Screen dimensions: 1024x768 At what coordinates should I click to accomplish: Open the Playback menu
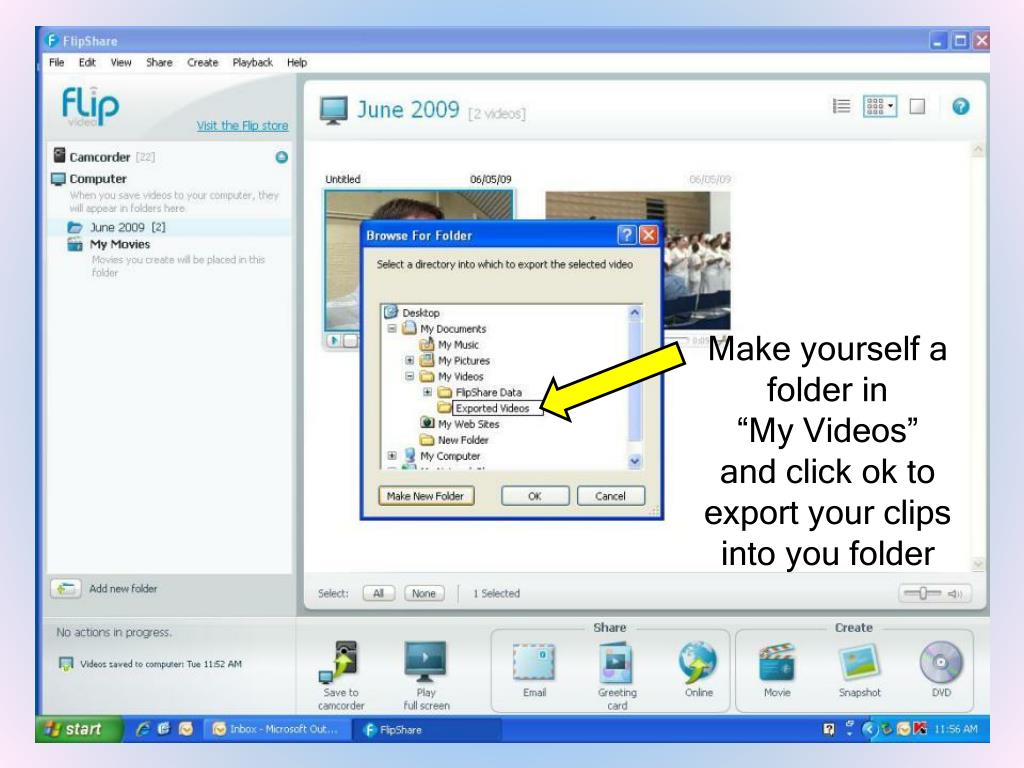tap(253, 63)
